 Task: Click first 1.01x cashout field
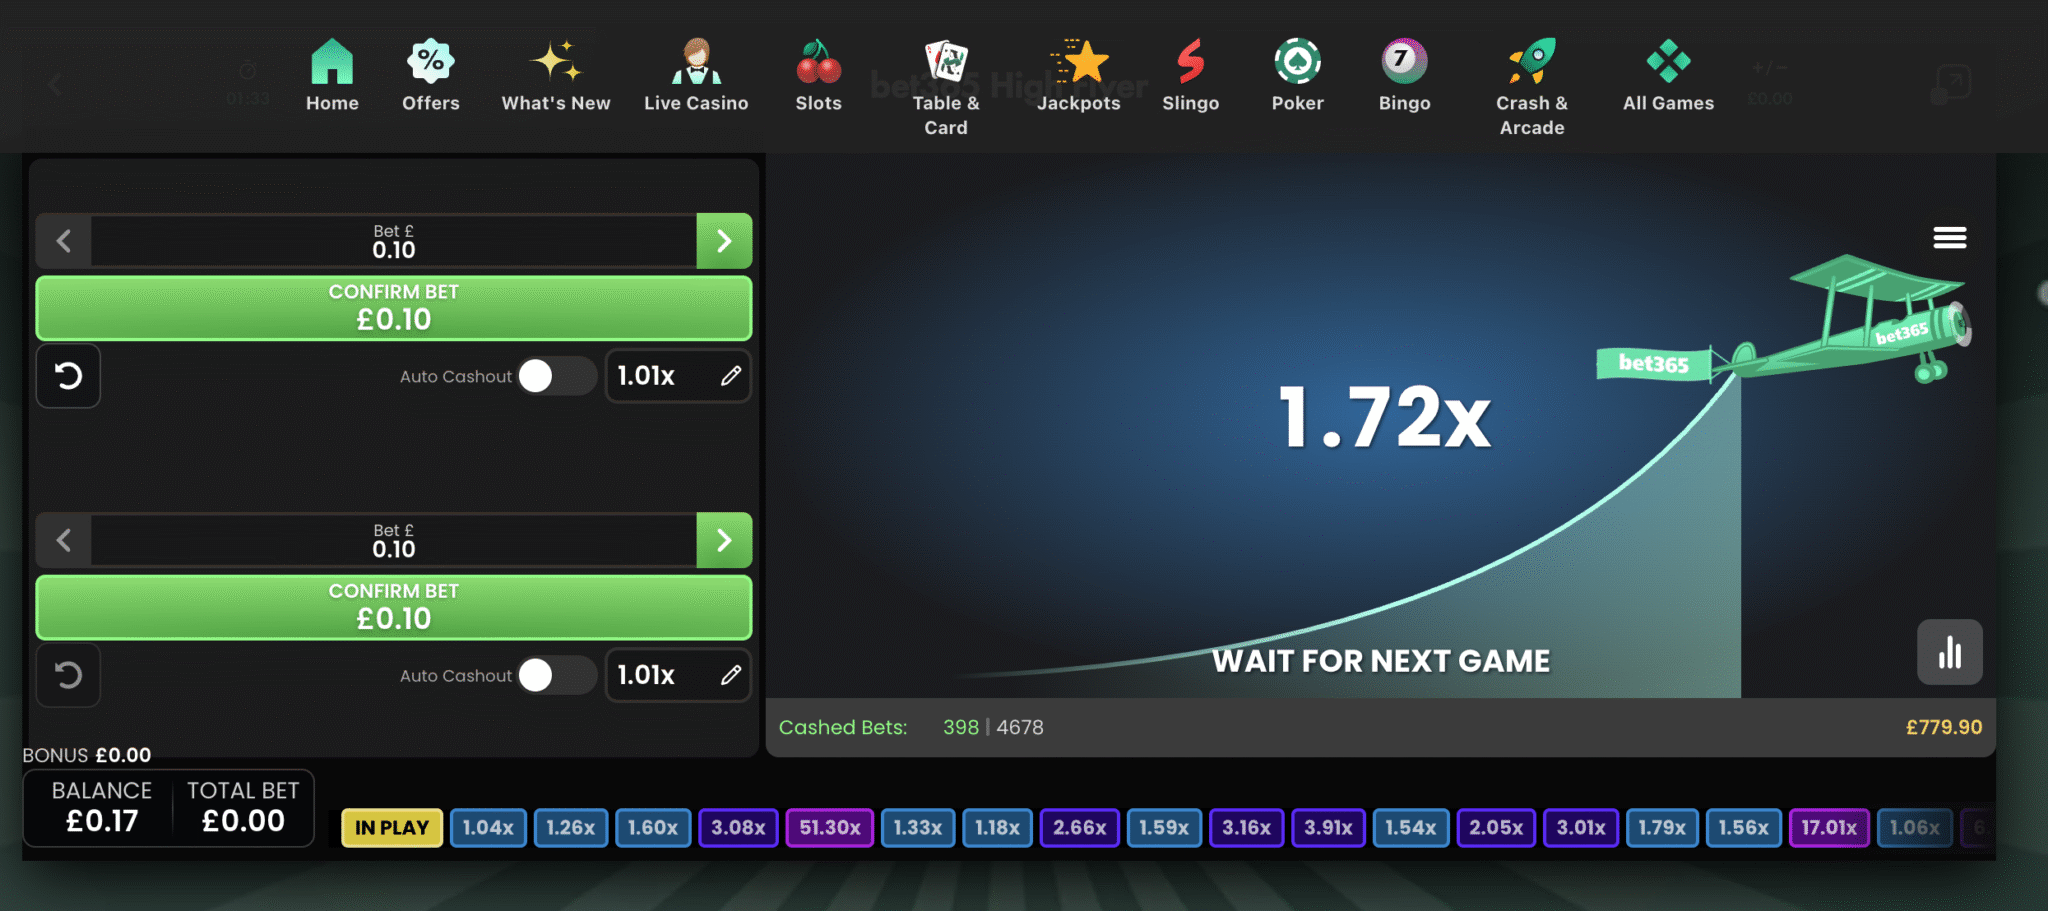pyautogui.click(x=678, y=376)
